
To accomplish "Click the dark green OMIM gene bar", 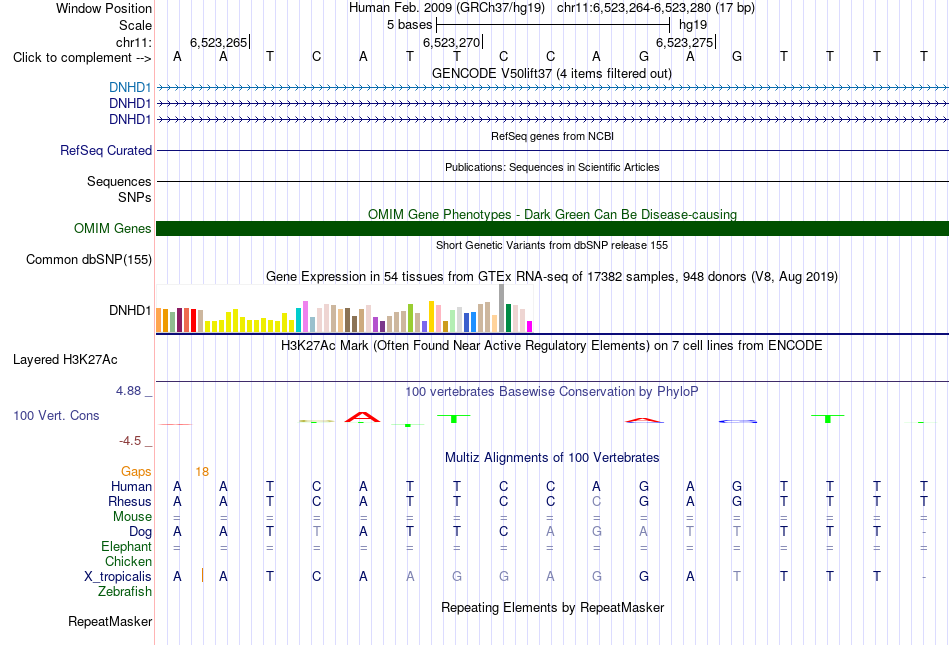I will (552, 228).
